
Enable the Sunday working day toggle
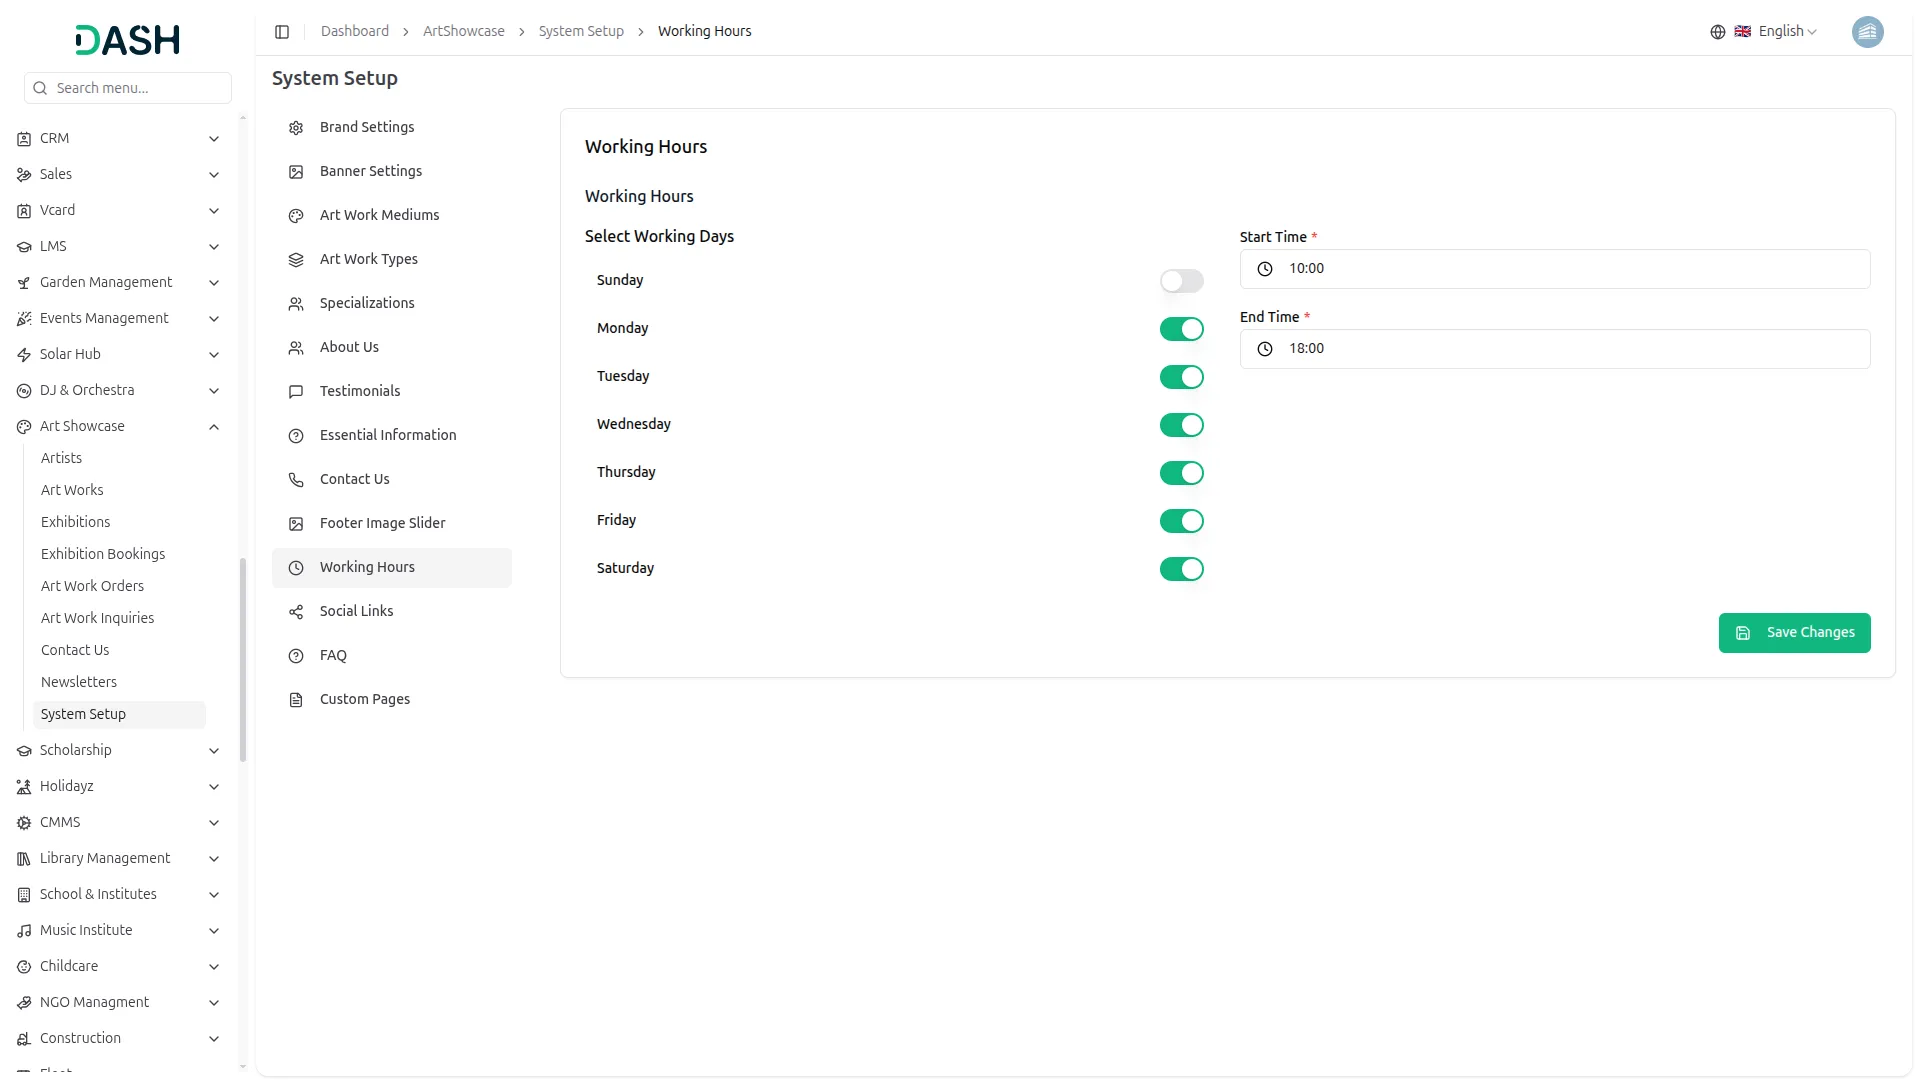coord(1181,281)
